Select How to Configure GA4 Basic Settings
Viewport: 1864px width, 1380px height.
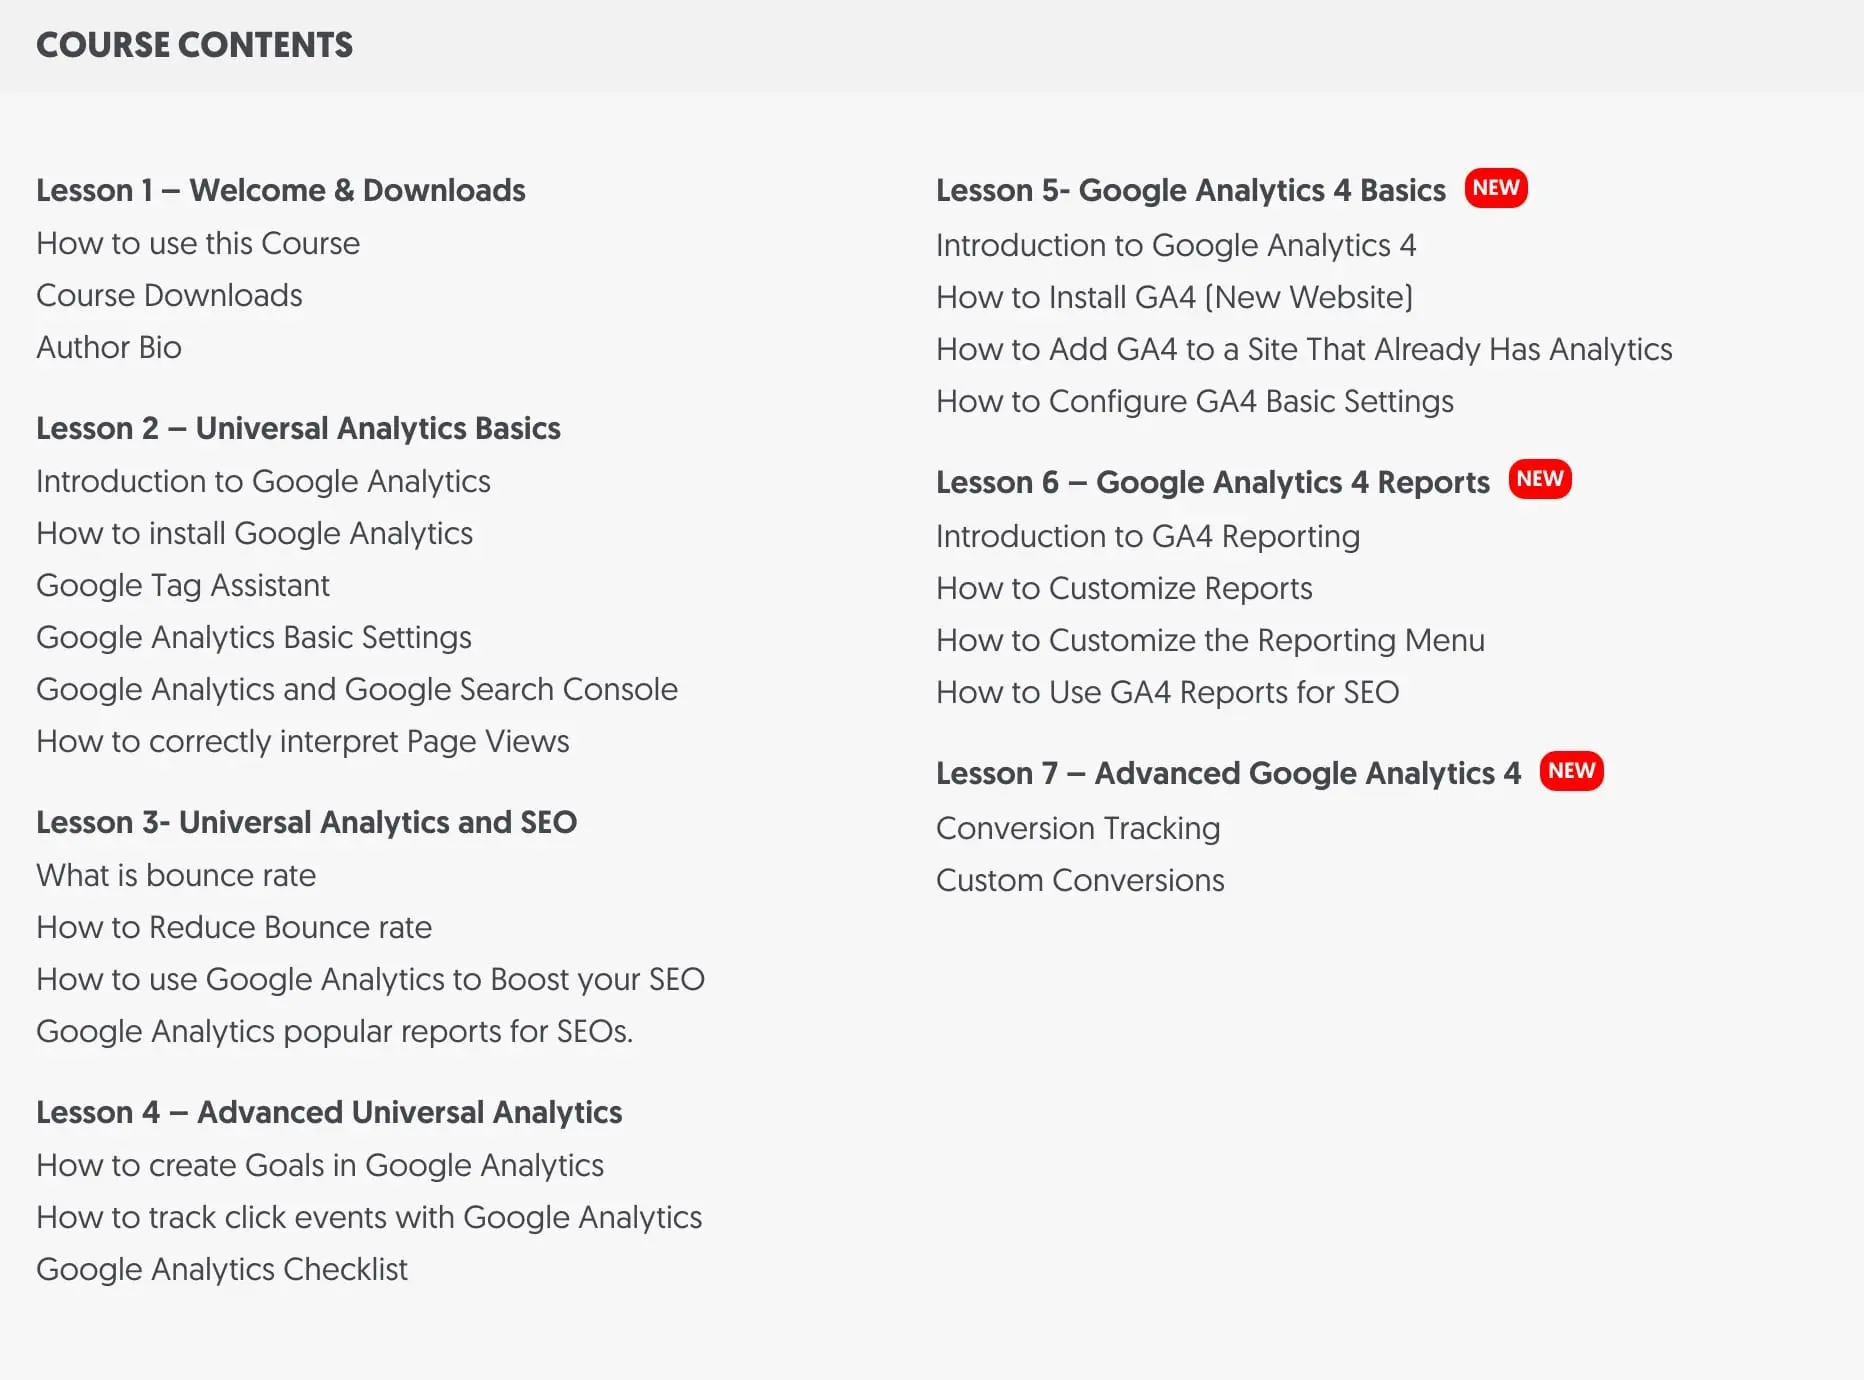tap(1195, 401)
